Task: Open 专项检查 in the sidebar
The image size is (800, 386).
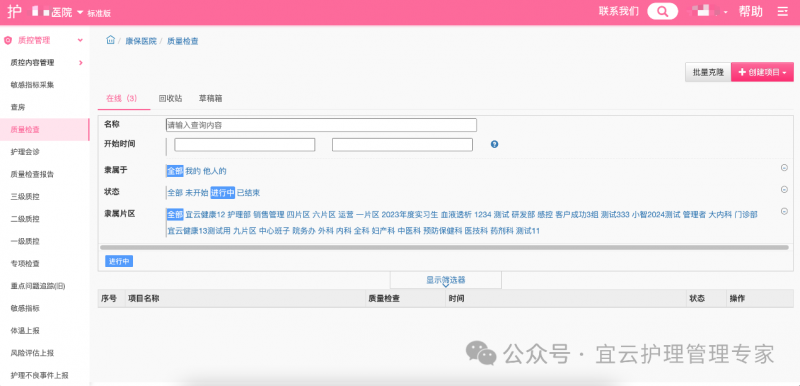Action: (25, 264)
